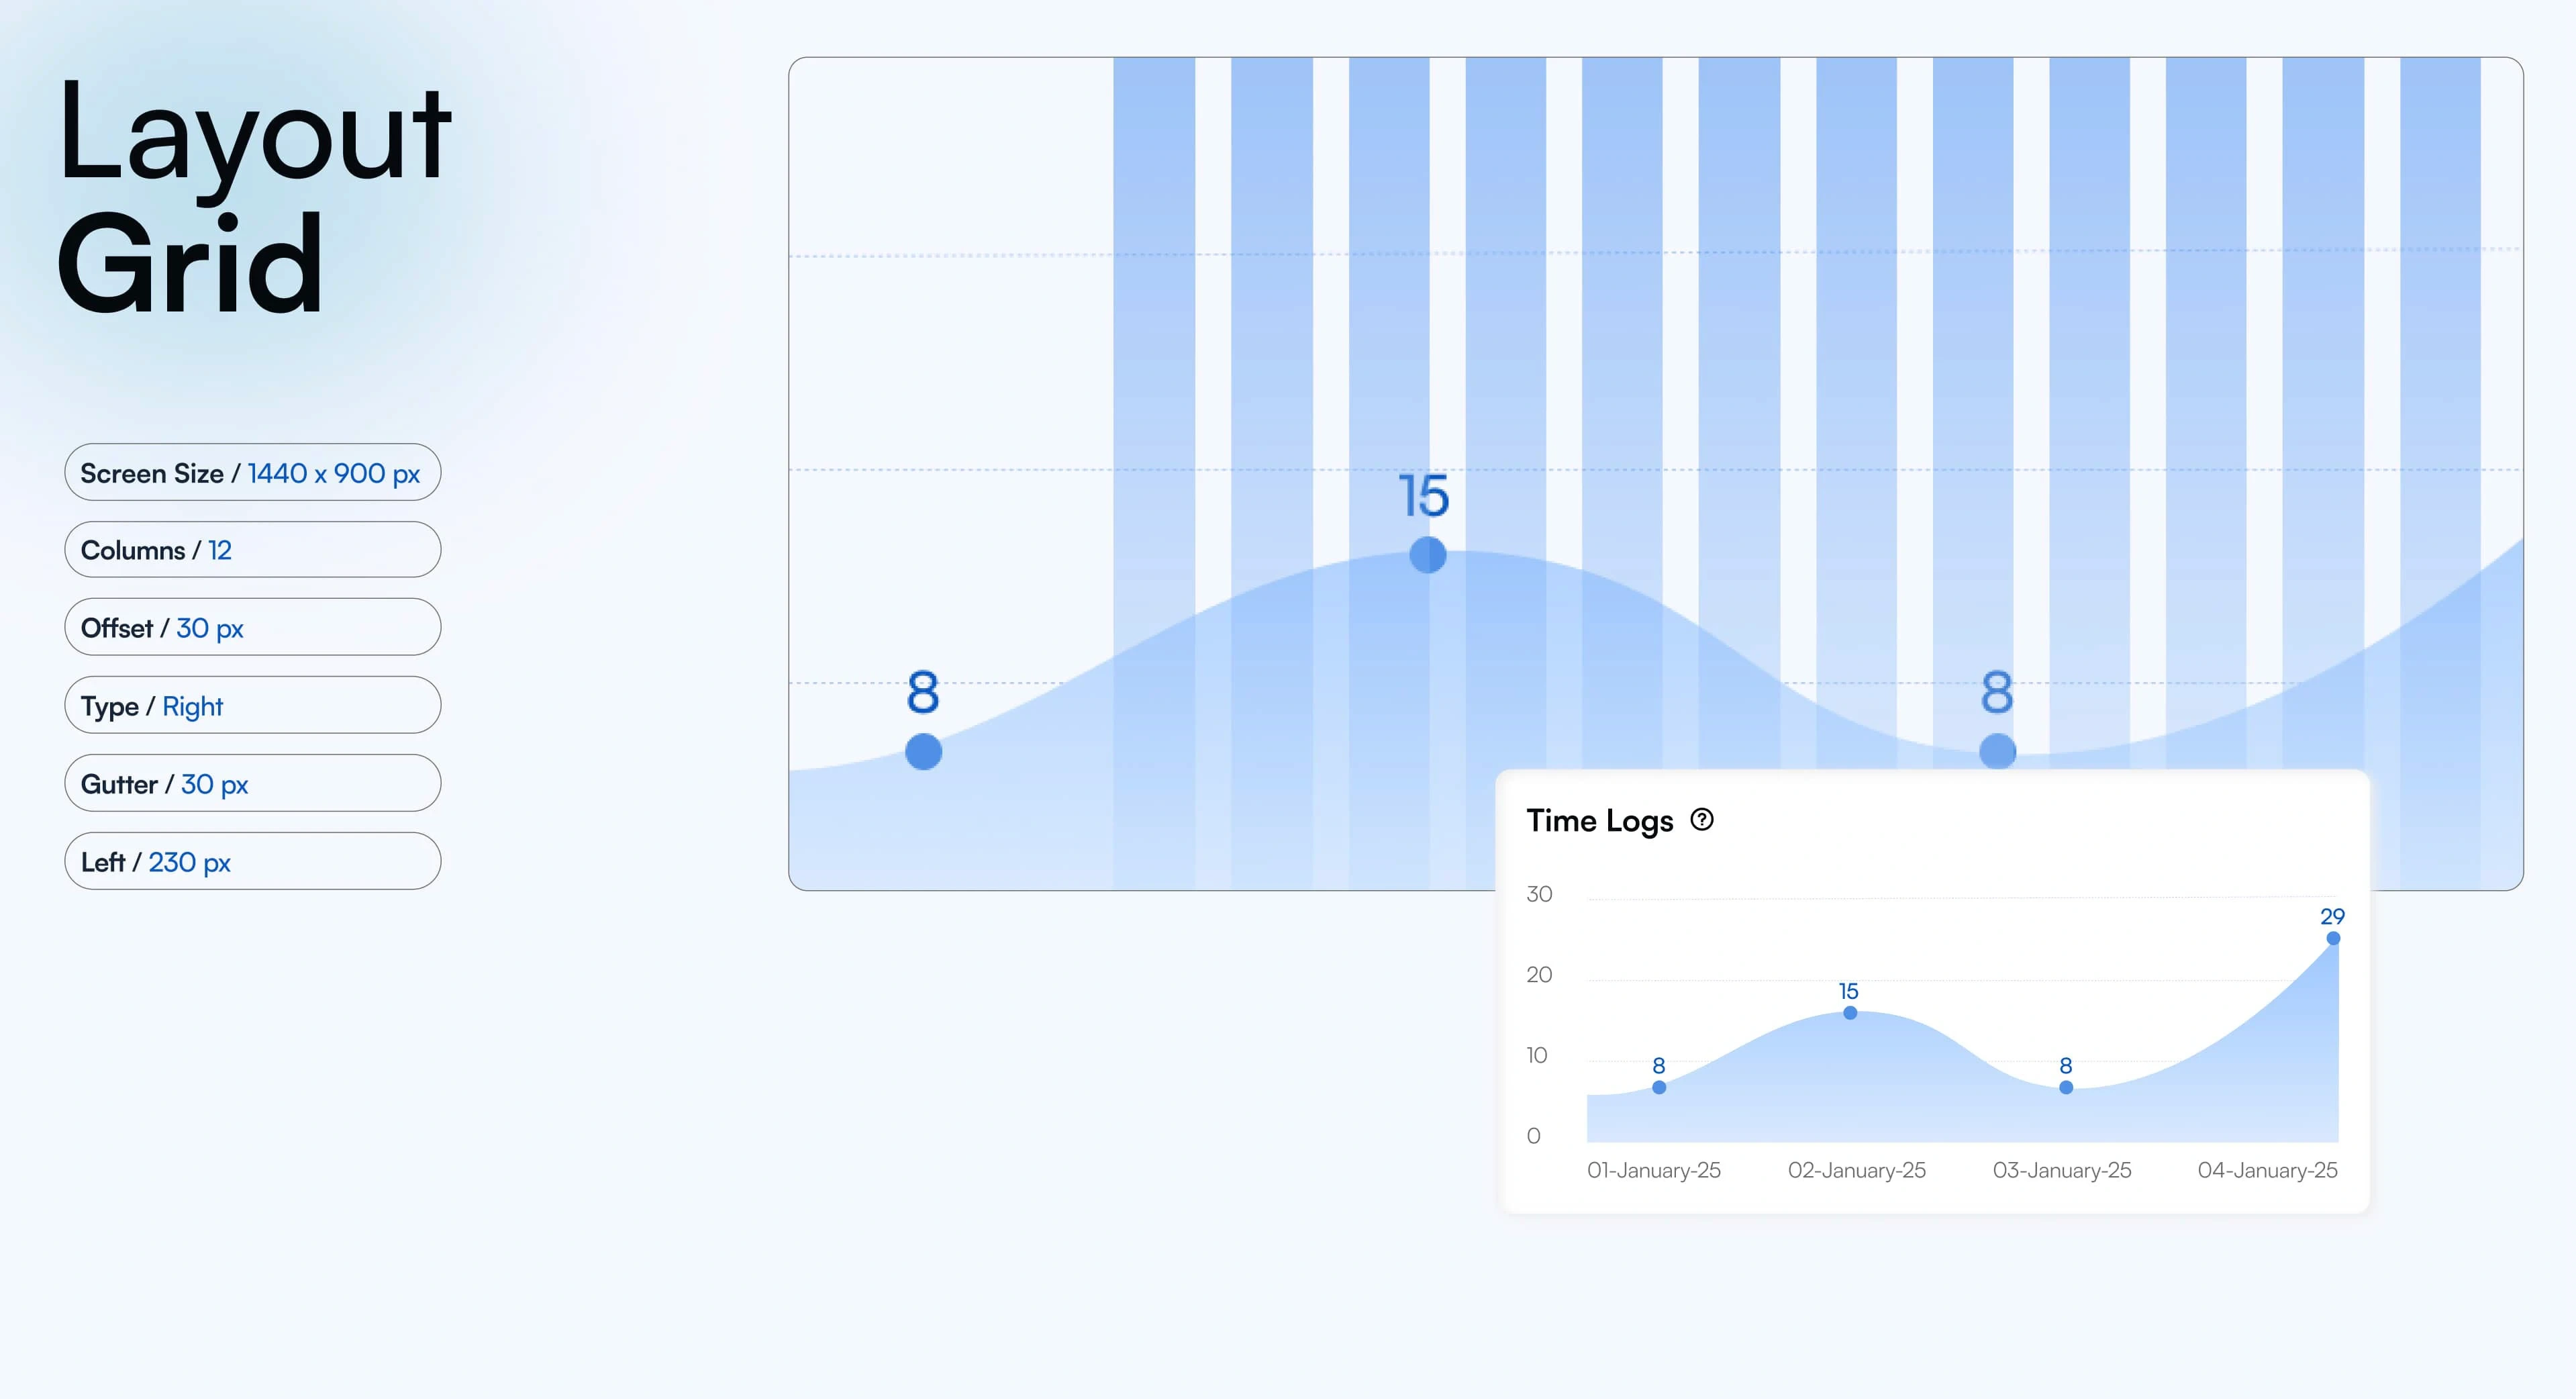Click the 03-January-25 axis label
Image resolution: width=2576 pixels, height=1399 pixels.
click(x=2062, y=1170)
